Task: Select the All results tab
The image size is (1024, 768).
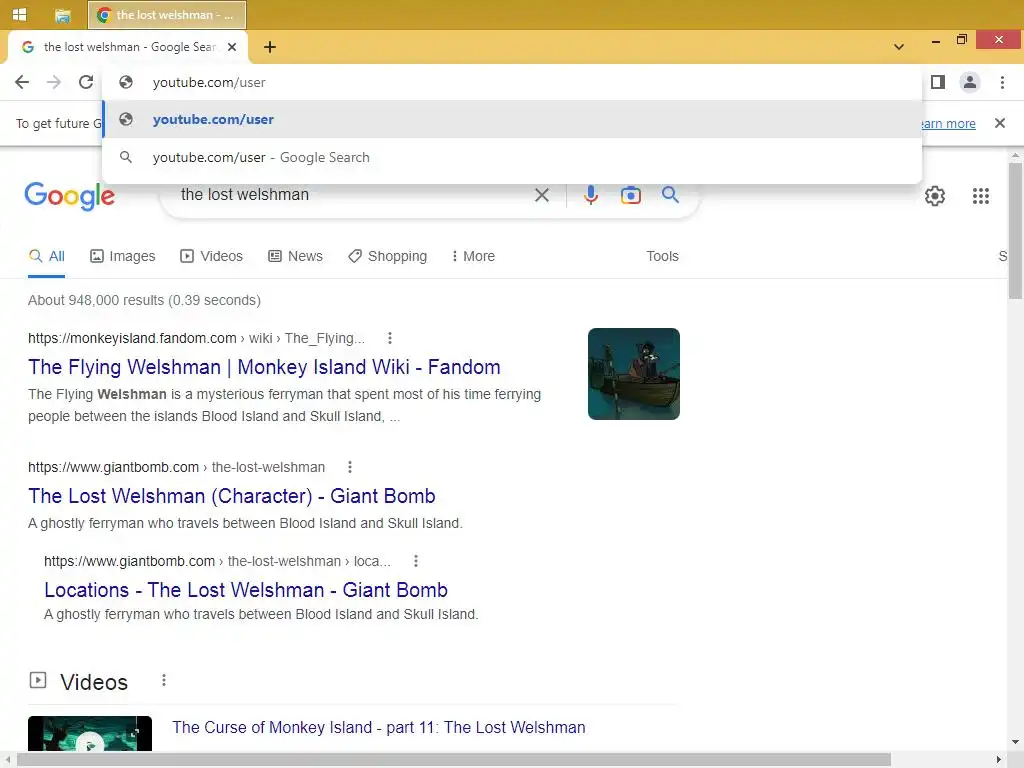Action: pyautogui.click(x=46, y=256)
